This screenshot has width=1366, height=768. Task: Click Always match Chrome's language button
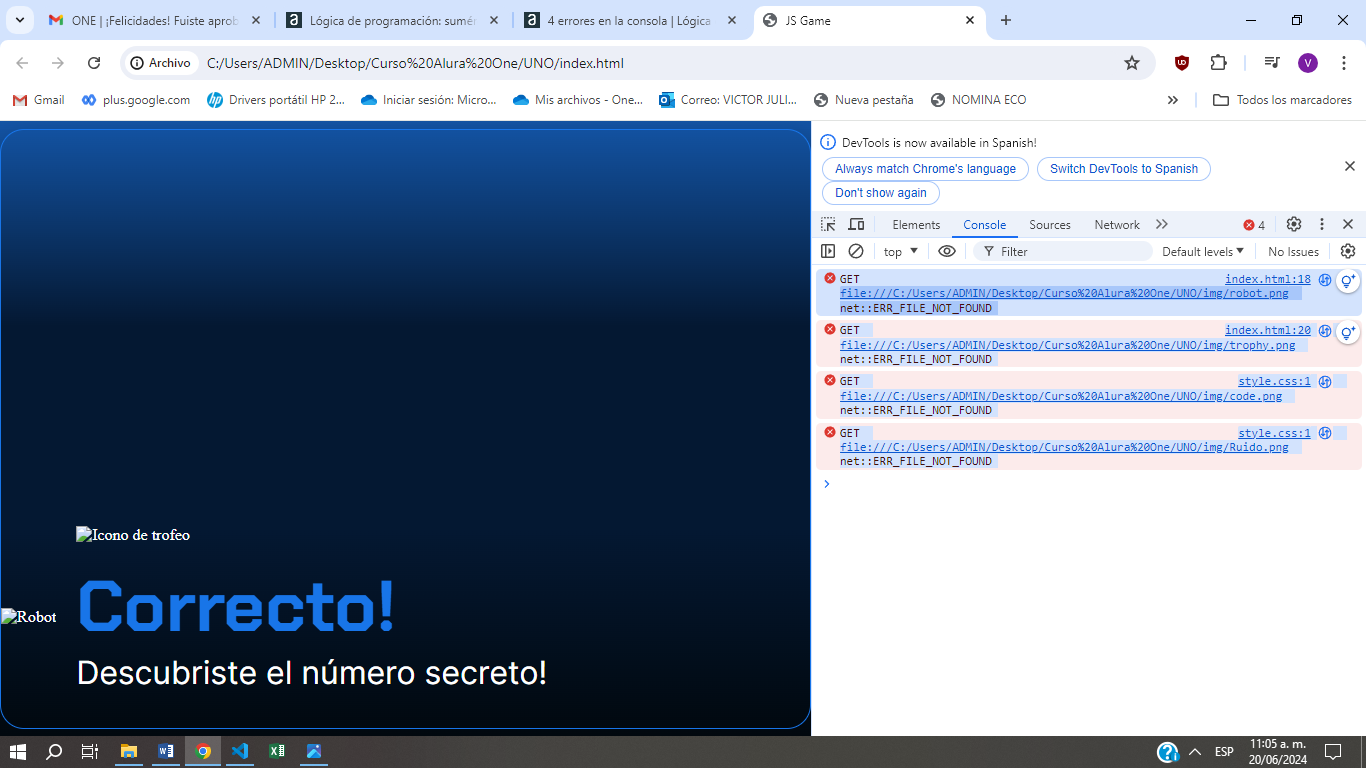click(925, 169)
